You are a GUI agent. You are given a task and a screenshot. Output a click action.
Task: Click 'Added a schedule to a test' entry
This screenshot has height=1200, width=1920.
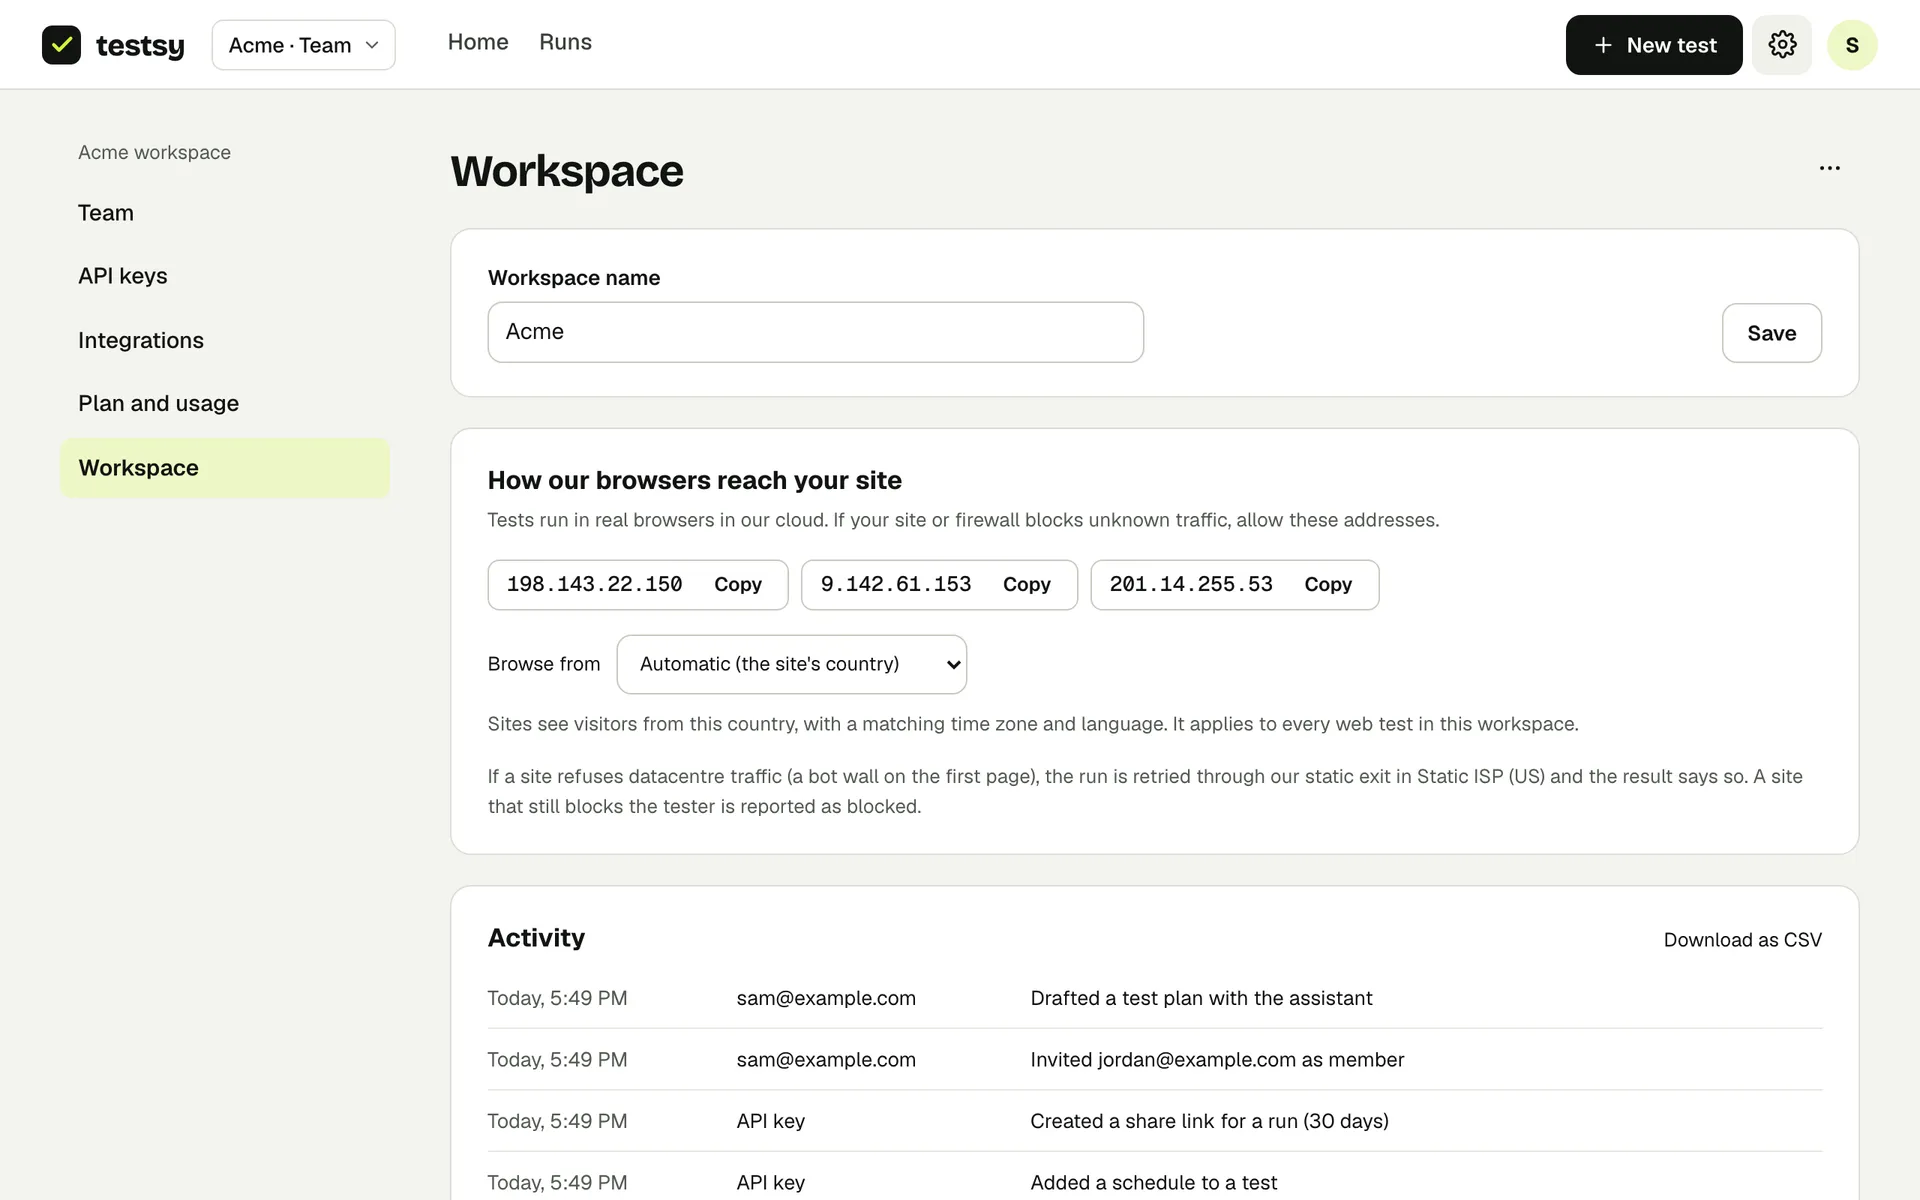[1153, 1183]
